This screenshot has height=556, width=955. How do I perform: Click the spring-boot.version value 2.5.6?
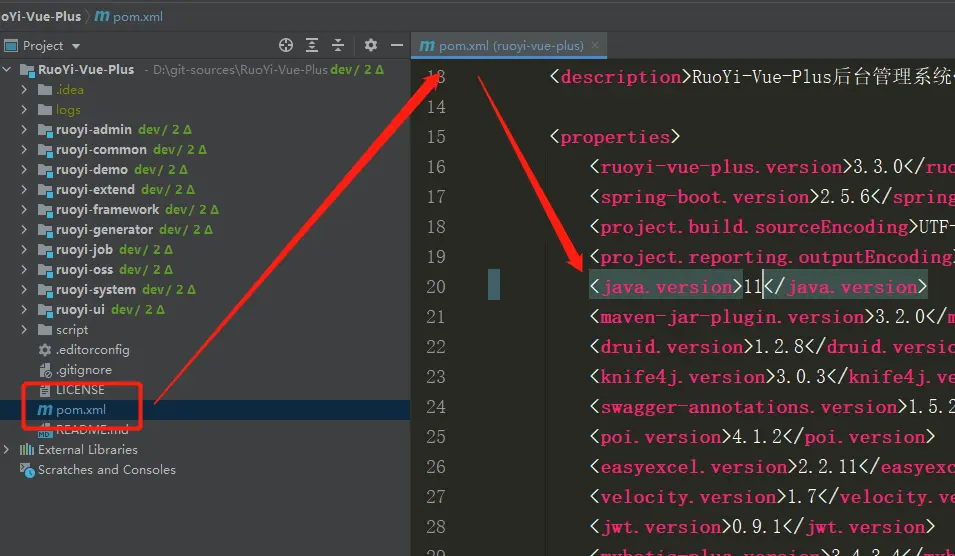(845, 197)
